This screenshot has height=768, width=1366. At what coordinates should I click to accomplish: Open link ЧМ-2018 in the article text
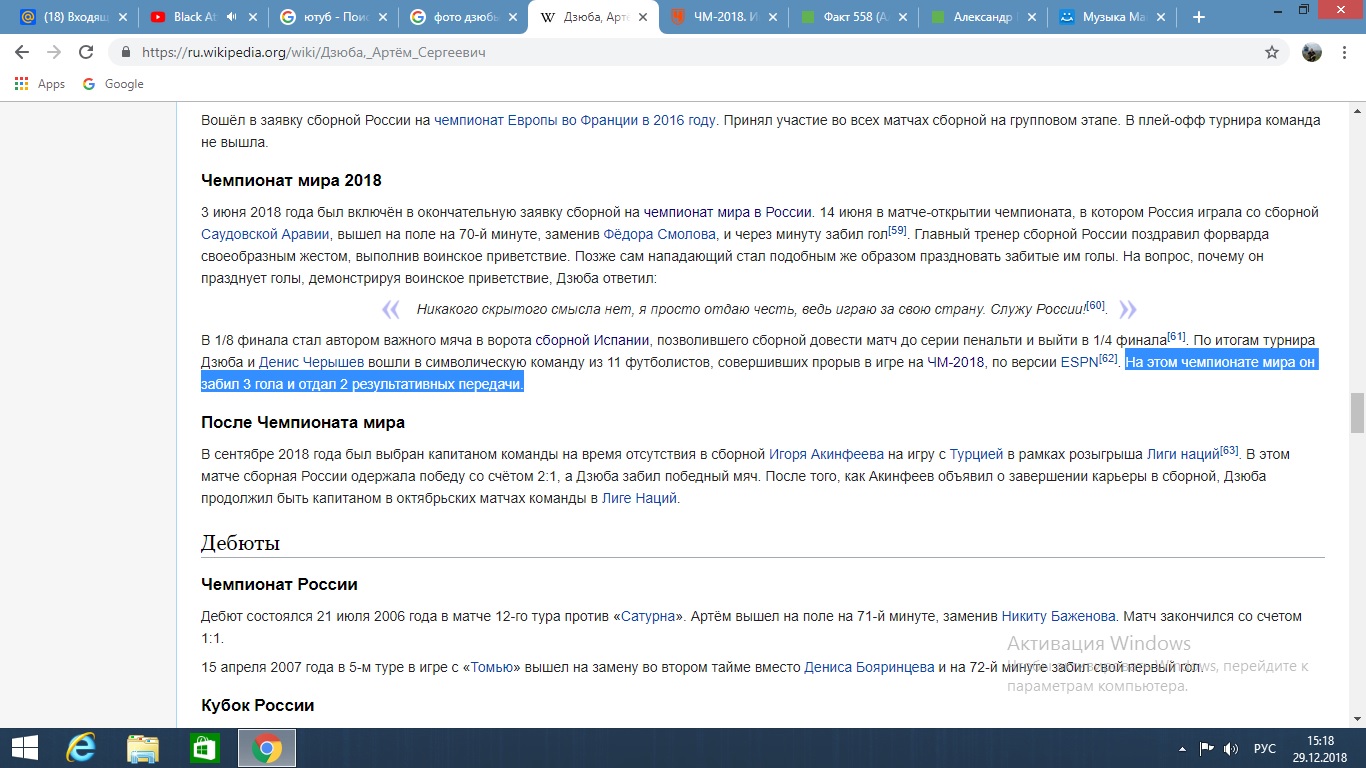(x=955, y=362)
